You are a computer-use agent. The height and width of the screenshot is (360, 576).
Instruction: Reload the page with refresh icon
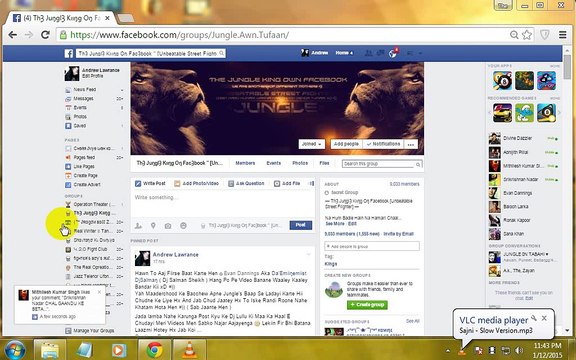[x=45, y=35]
